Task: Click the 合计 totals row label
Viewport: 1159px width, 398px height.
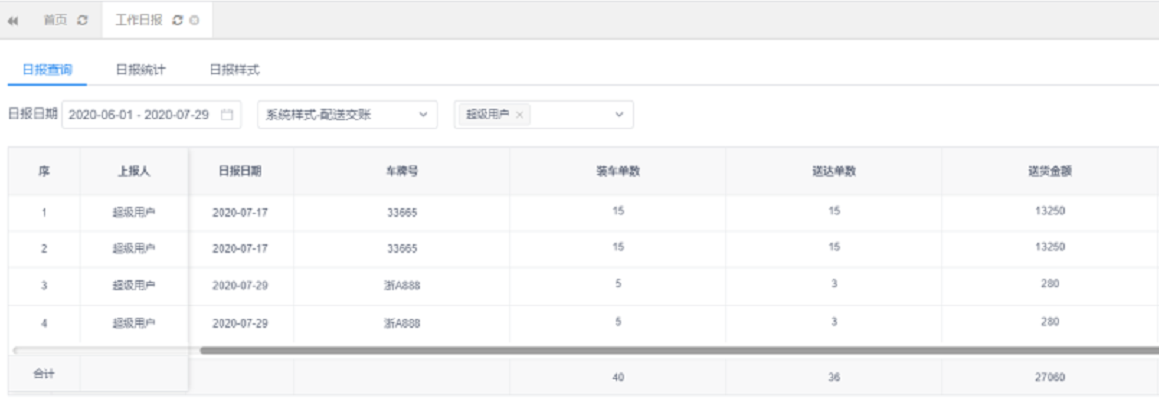Action: coord(44,374)
